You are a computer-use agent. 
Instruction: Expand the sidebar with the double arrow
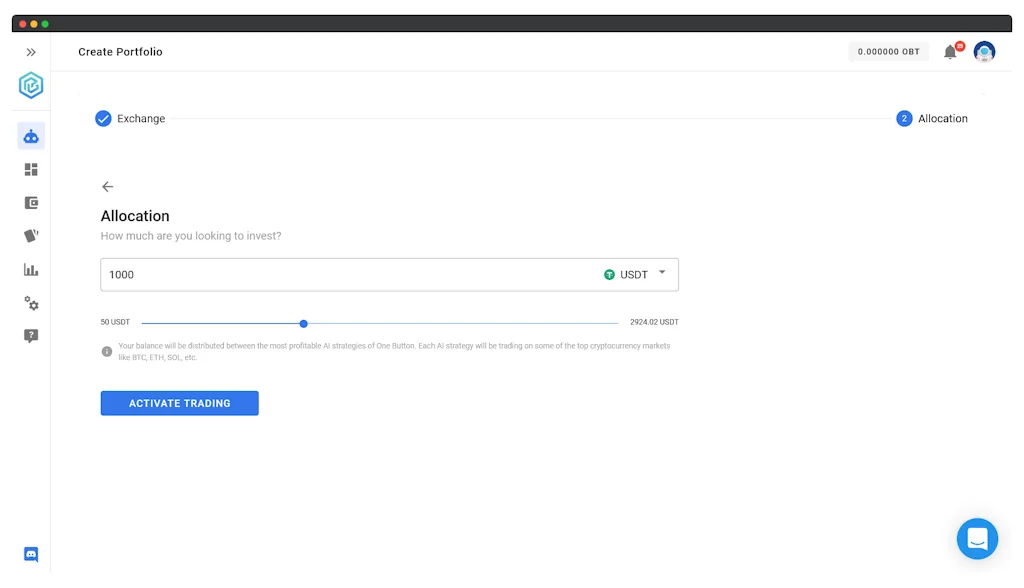[31, 51]
